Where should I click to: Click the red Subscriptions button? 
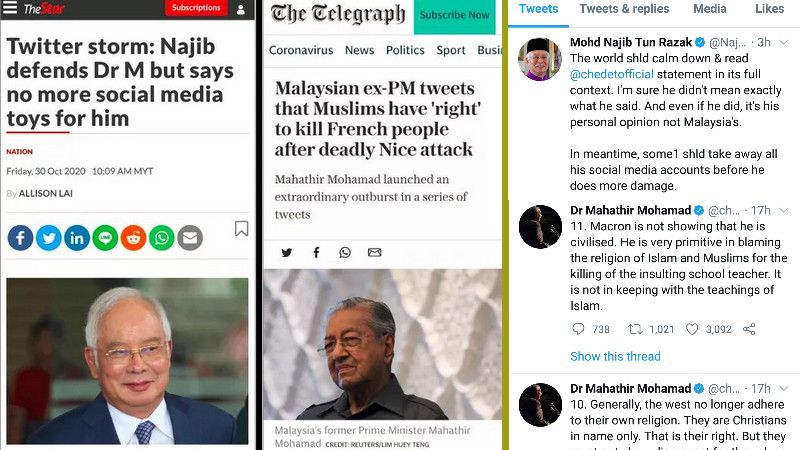pyautogui.click(x=196, y=8)
